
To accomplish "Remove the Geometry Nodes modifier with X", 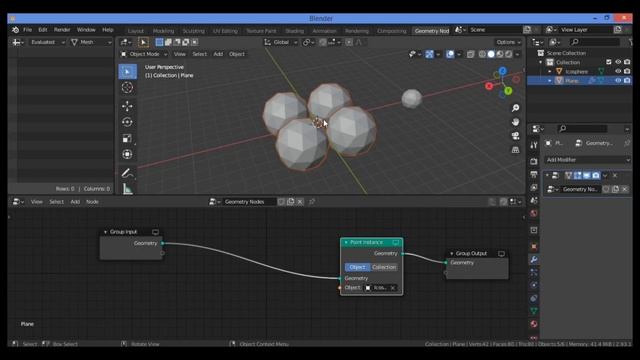I will [x=615, y=176].
